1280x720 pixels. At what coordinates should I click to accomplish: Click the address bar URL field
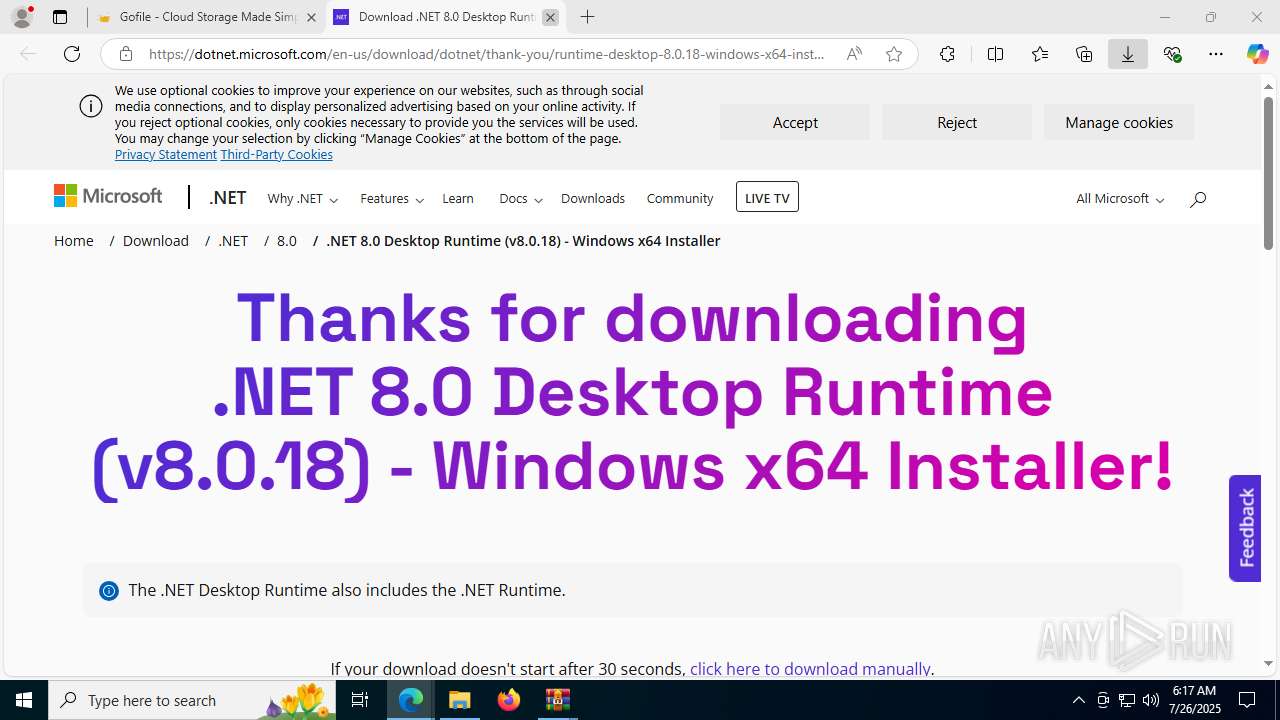(487, 54)
